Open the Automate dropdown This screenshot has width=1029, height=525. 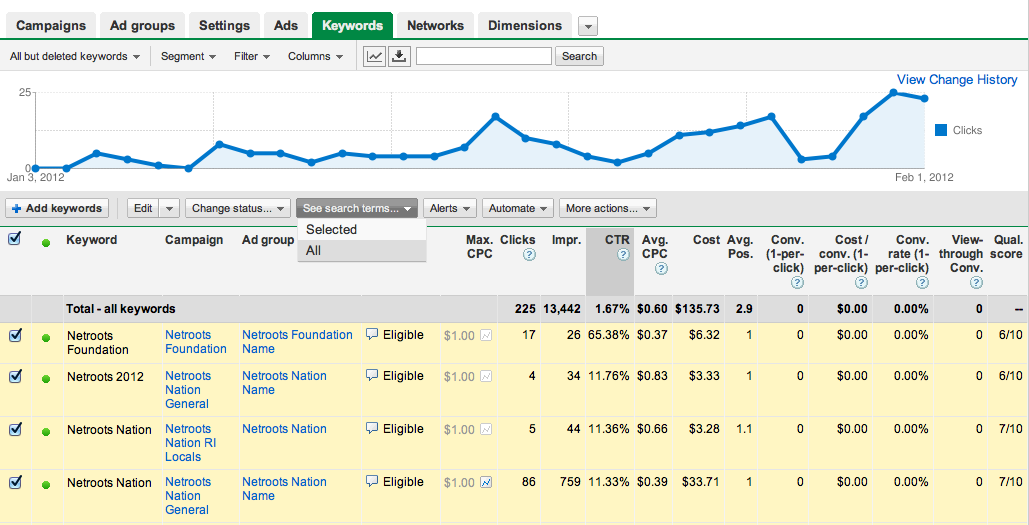[518, 209]
